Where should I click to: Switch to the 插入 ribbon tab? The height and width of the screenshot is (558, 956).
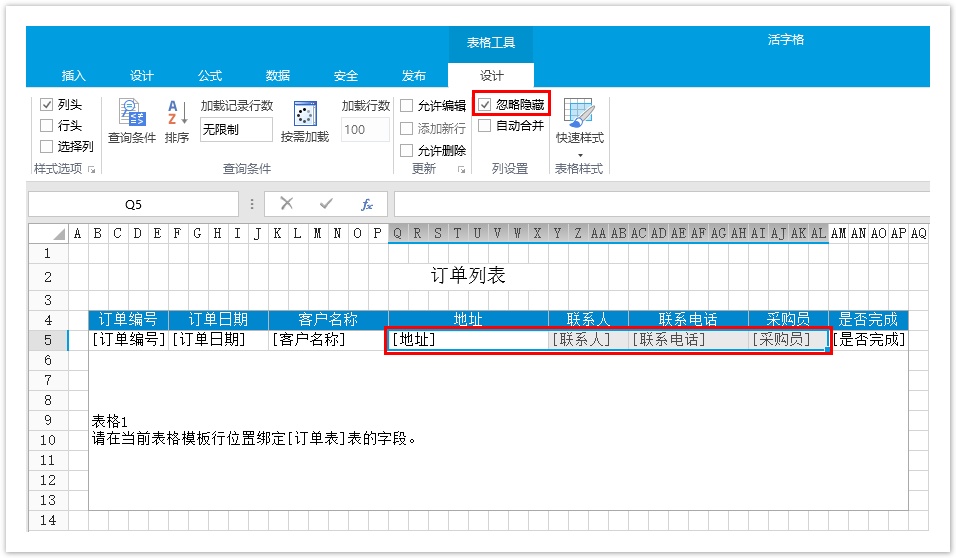click(74, 76)
